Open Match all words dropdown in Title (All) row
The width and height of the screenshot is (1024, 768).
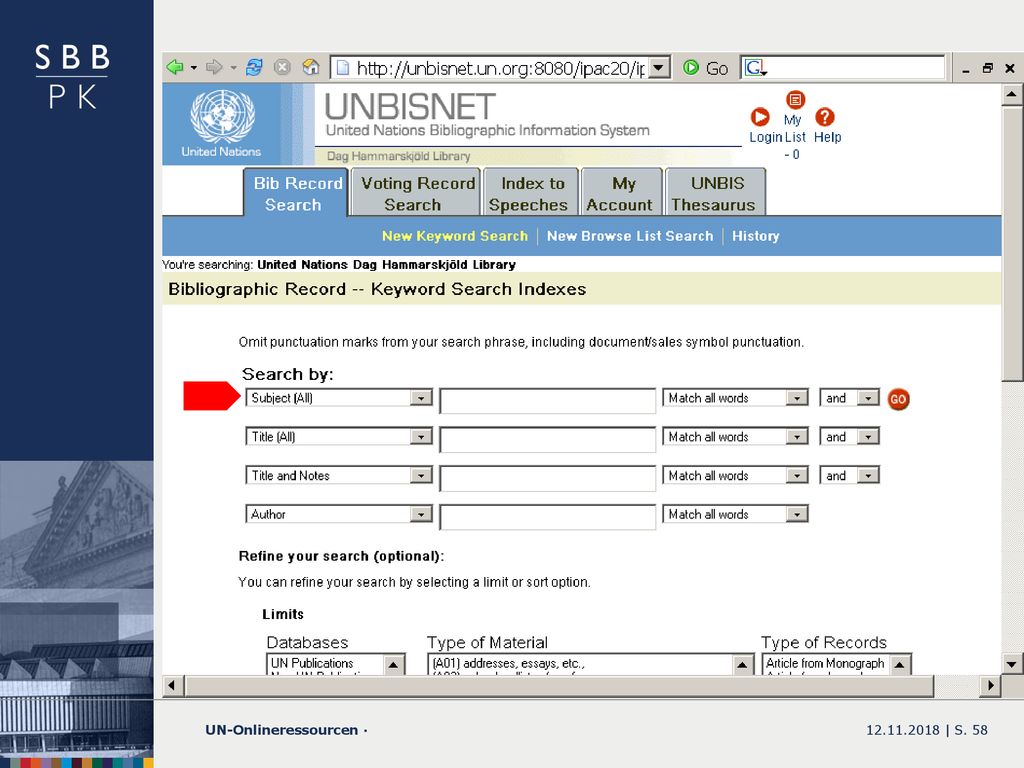(797, 437)
